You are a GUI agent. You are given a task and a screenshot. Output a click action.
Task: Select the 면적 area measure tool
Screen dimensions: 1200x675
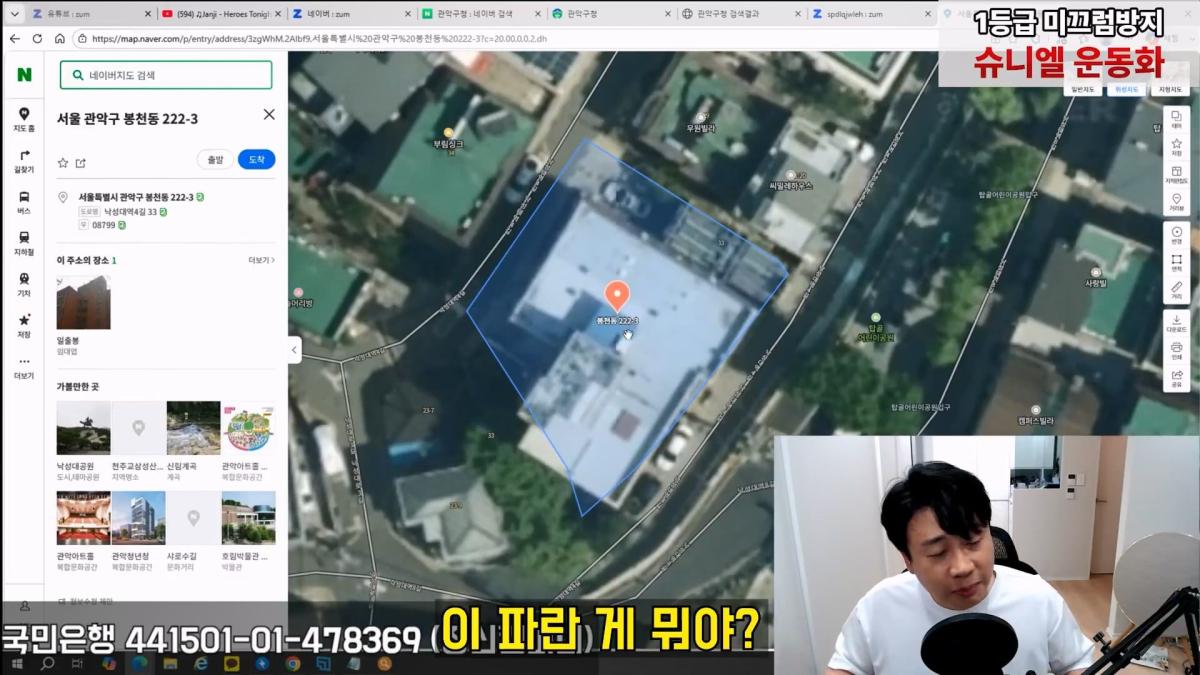point(1176,263)
